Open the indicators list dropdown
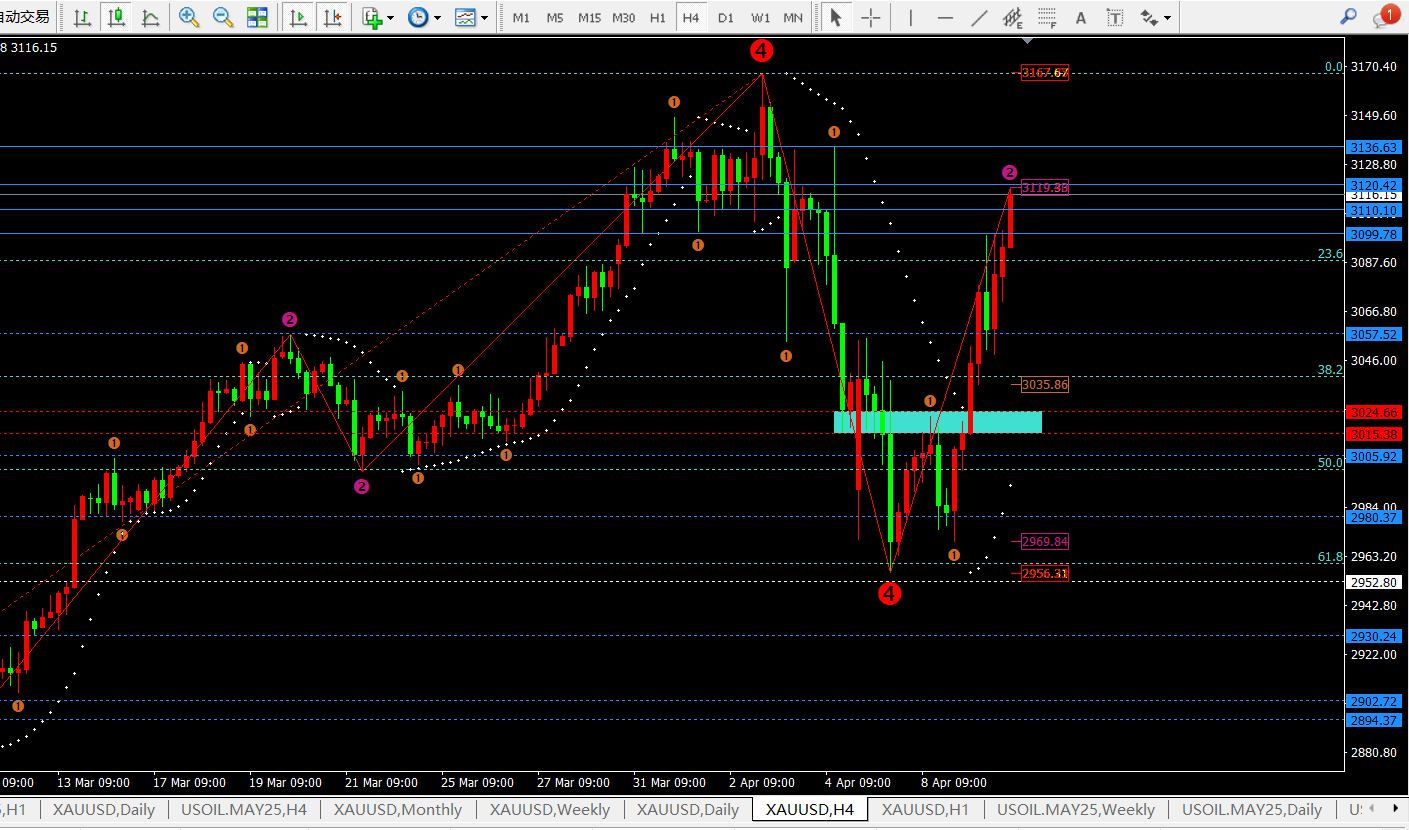The height and width of the screenshot is (830, 1409). [x=378, y=17]
